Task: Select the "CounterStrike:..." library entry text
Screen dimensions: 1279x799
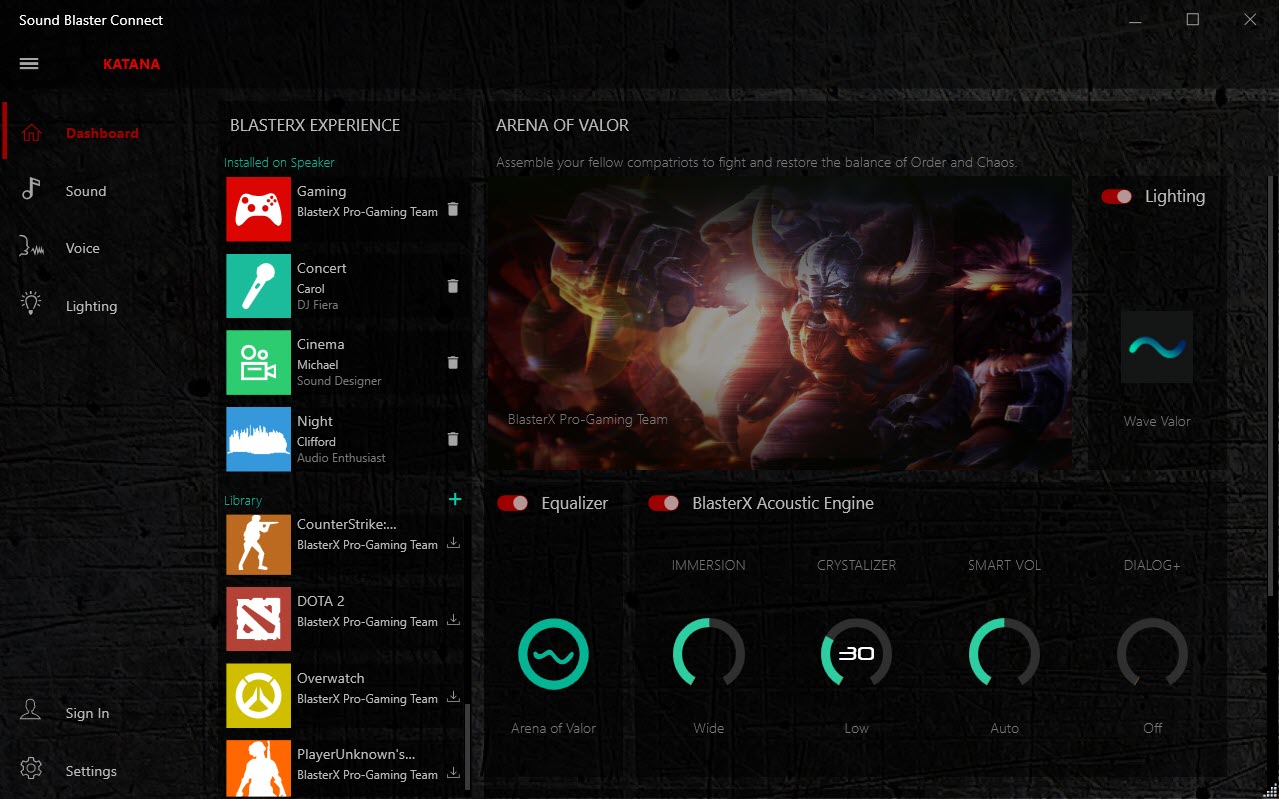Action: (x=347, y=524)
